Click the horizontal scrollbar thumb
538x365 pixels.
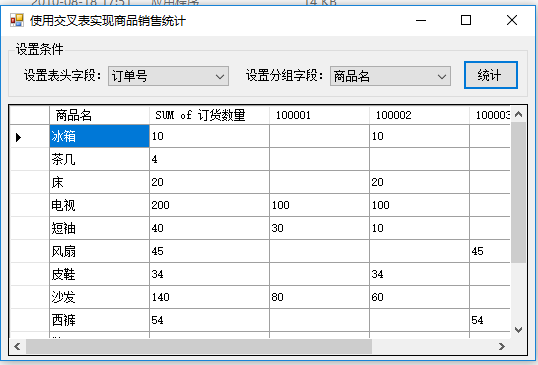[199, 346]
